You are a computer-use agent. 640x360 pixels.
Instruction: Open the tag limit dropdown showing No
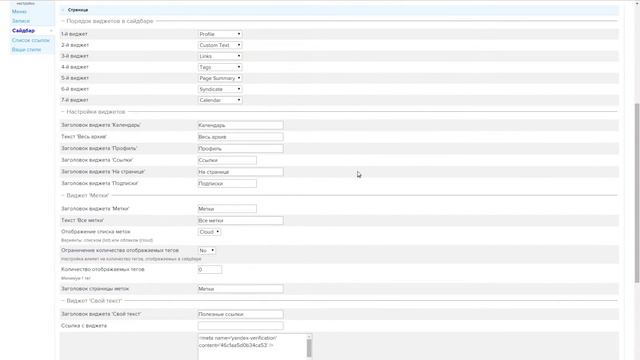pos(207,250)
